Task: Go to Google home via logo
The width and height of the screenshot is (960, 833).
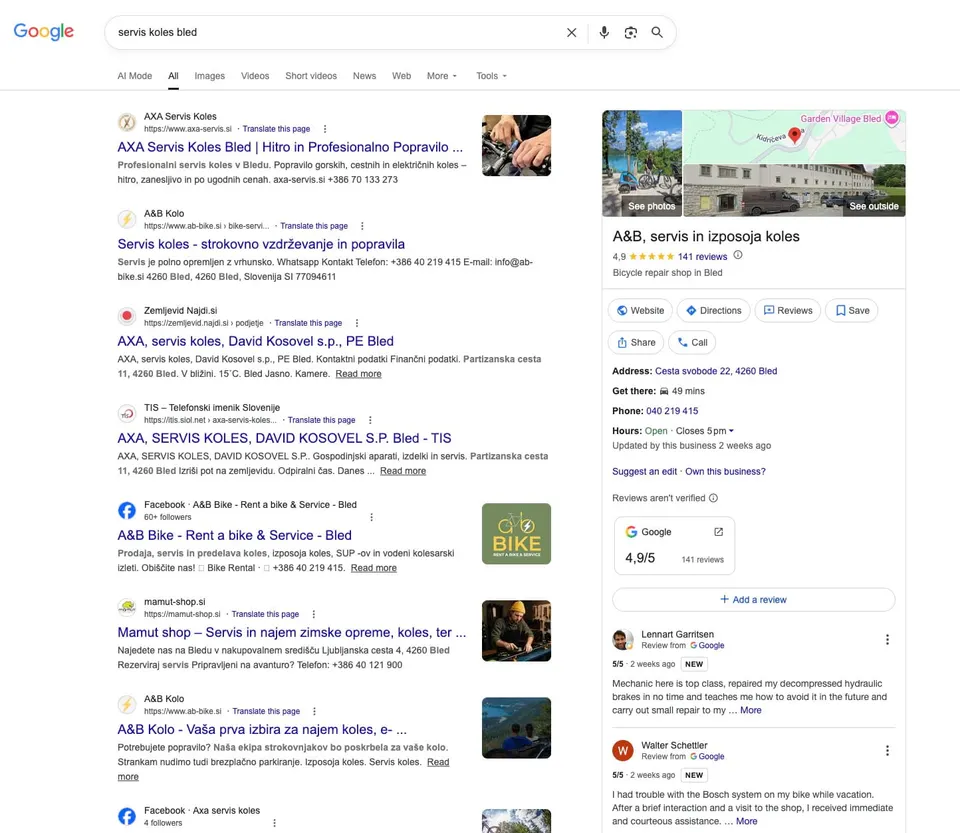Action: (43, 31)
